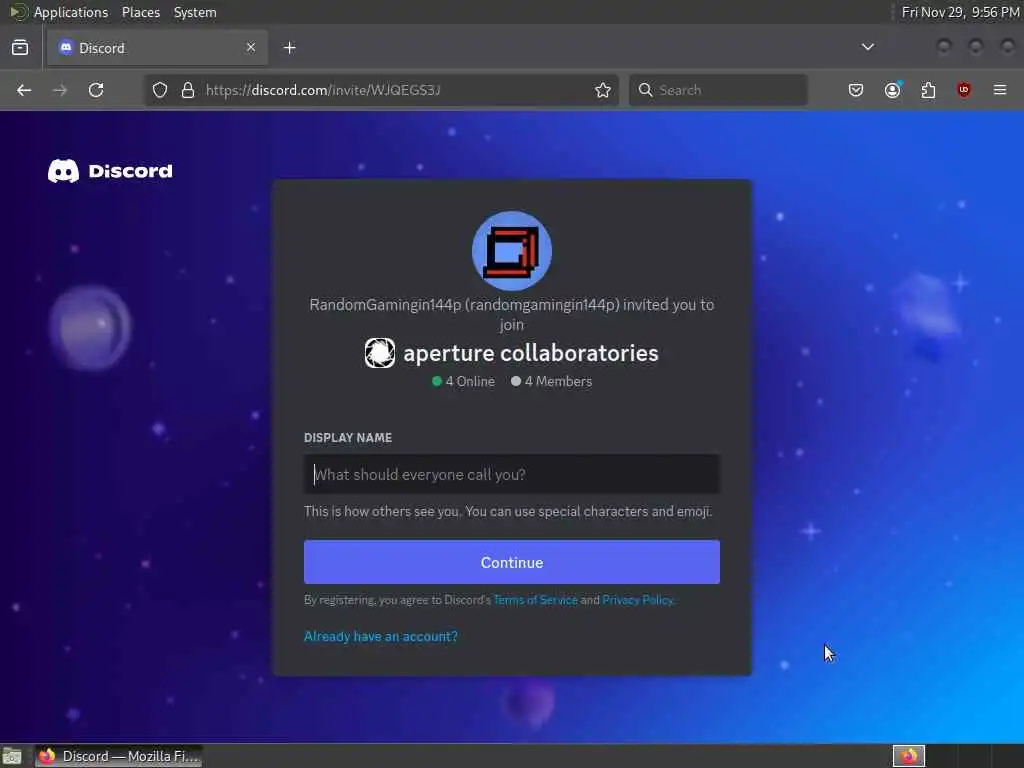Open the System menu
Viewport: 1024px width, 768px height.
195,12
